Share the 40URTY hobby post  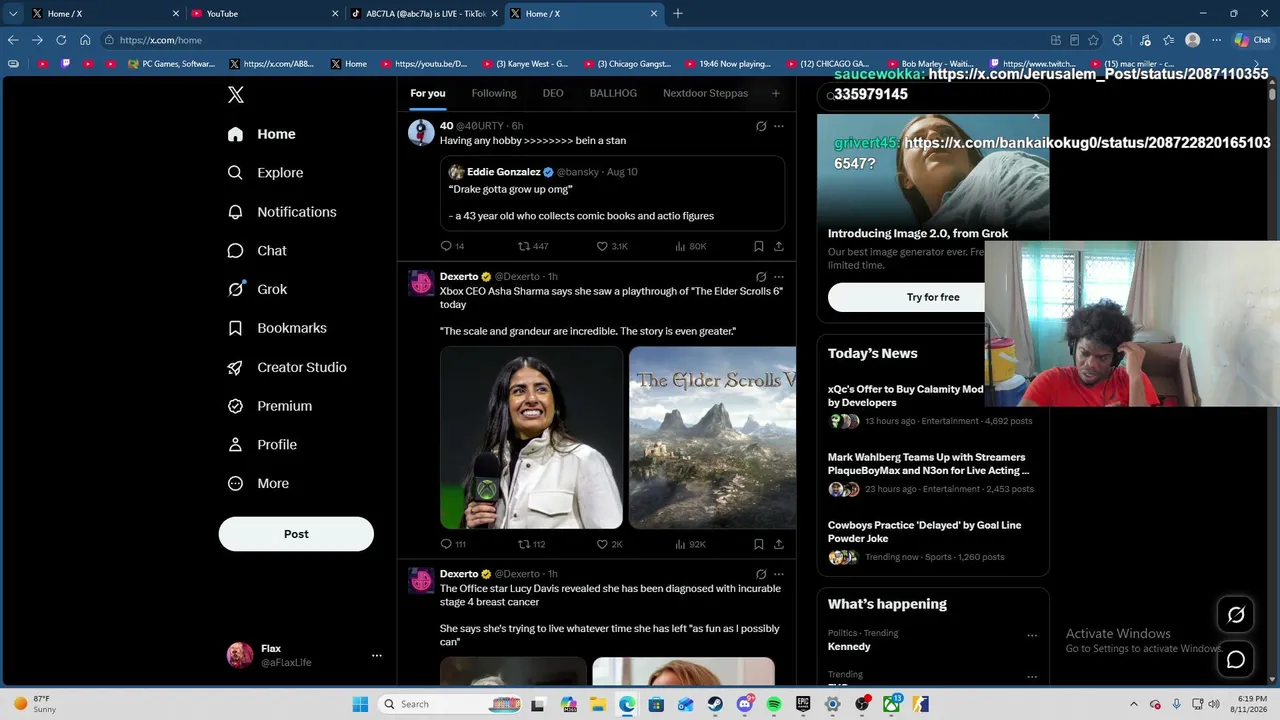(x=779, y=246)
